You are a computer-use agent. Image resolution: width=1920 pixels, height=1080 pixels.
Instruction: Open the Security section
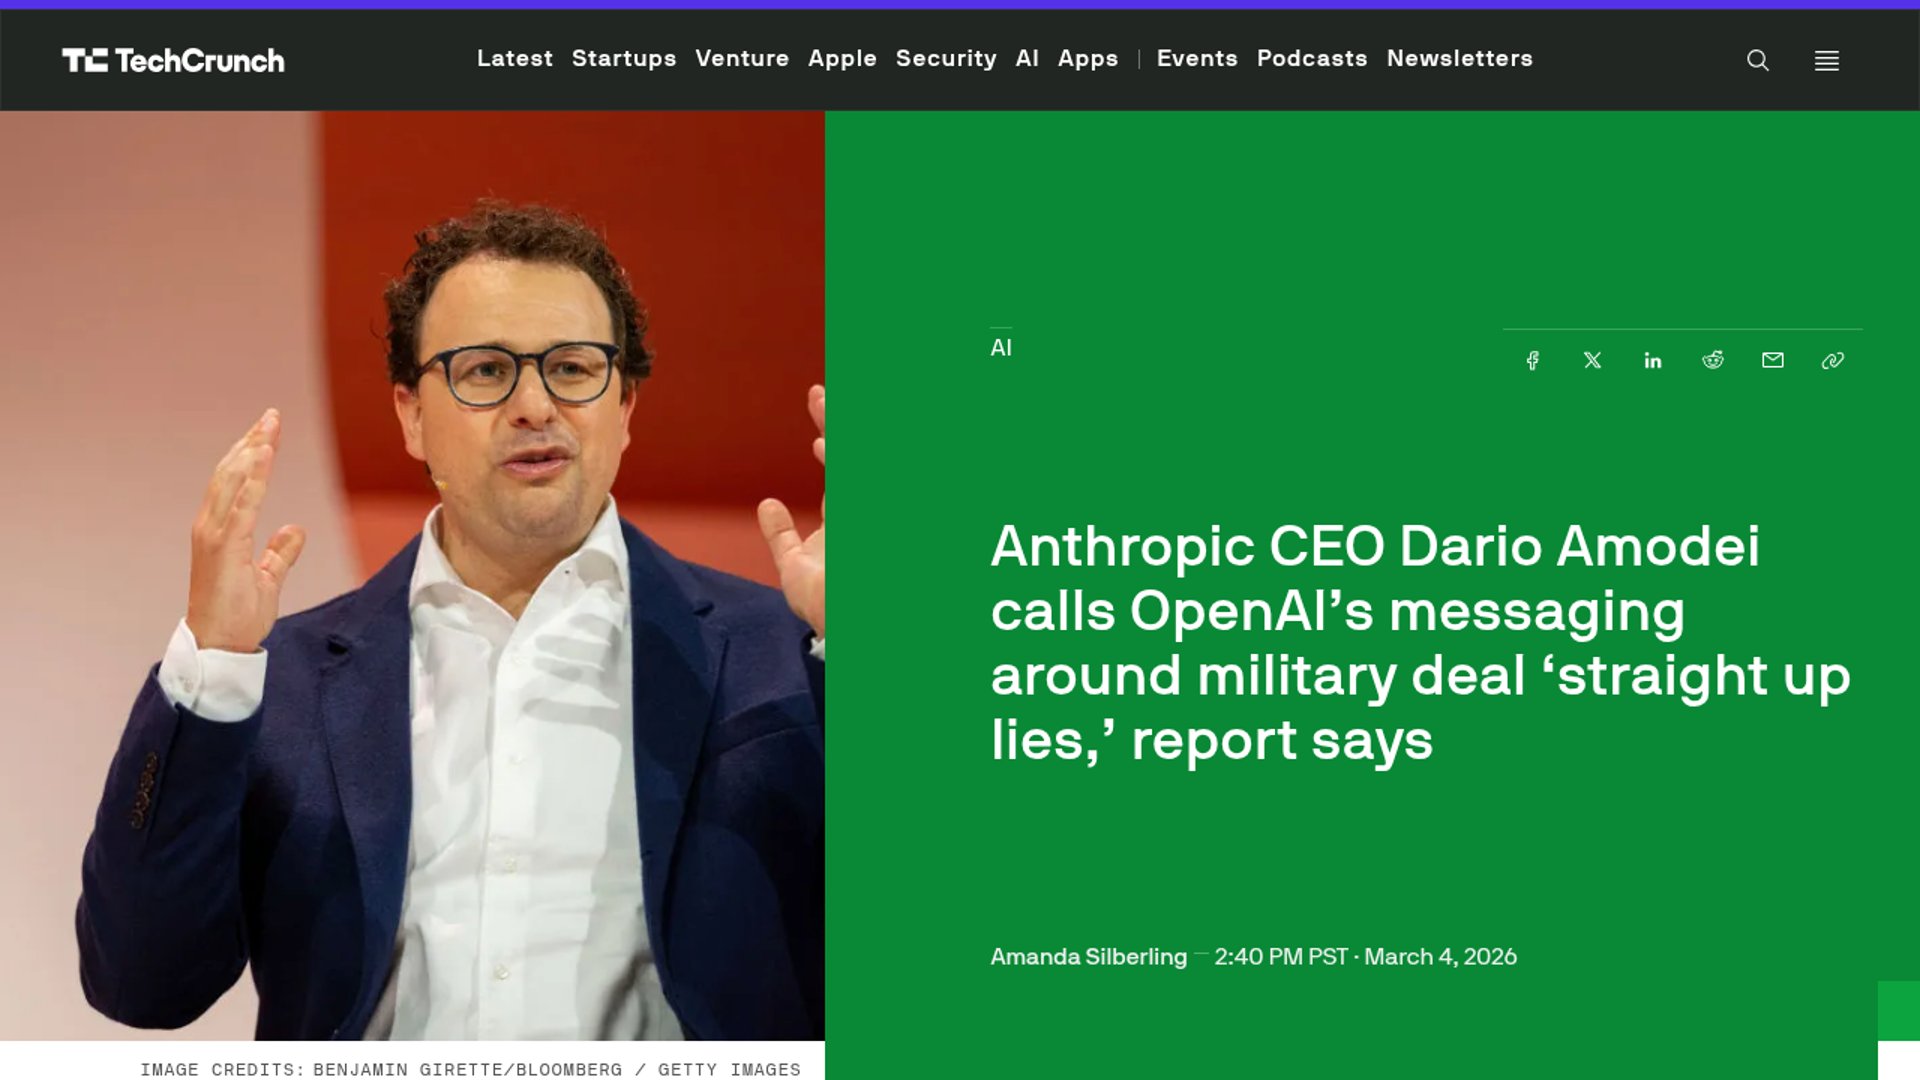pos(945,58)
